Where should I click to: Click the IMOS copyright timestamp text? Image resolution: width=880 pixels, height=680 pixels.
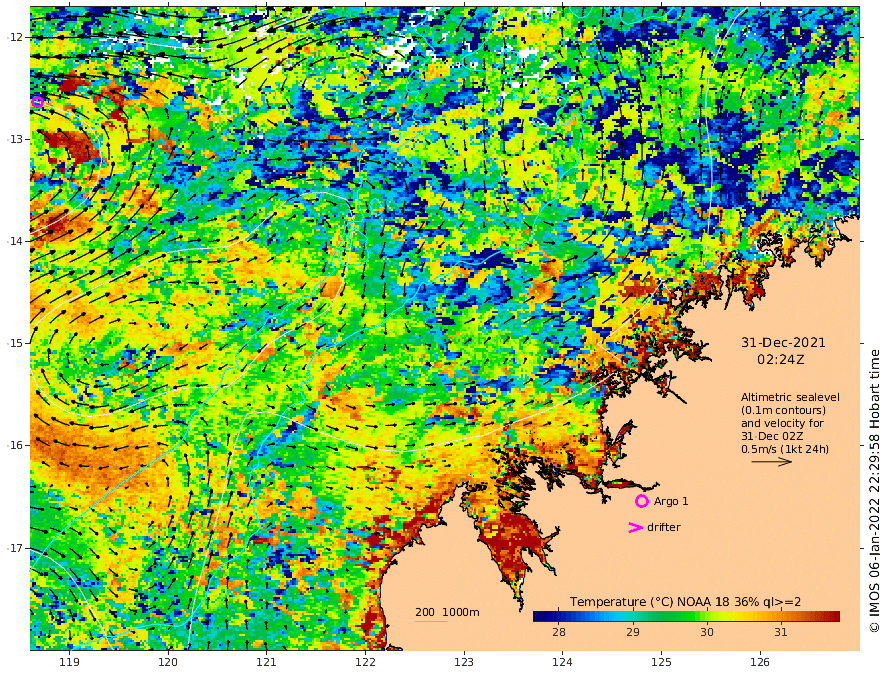(x=873, y=490)
